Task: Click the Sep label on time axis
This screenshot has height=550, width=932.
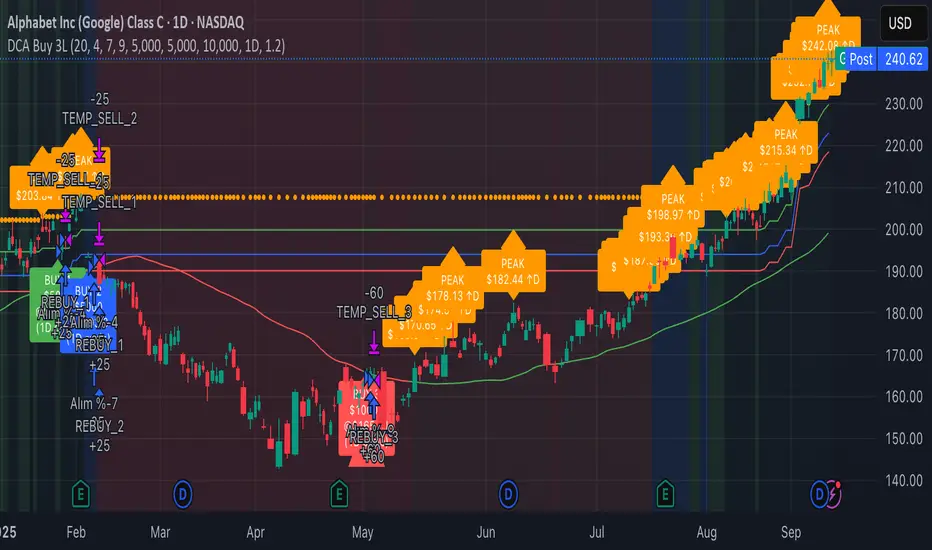Action: pos(791,532)
